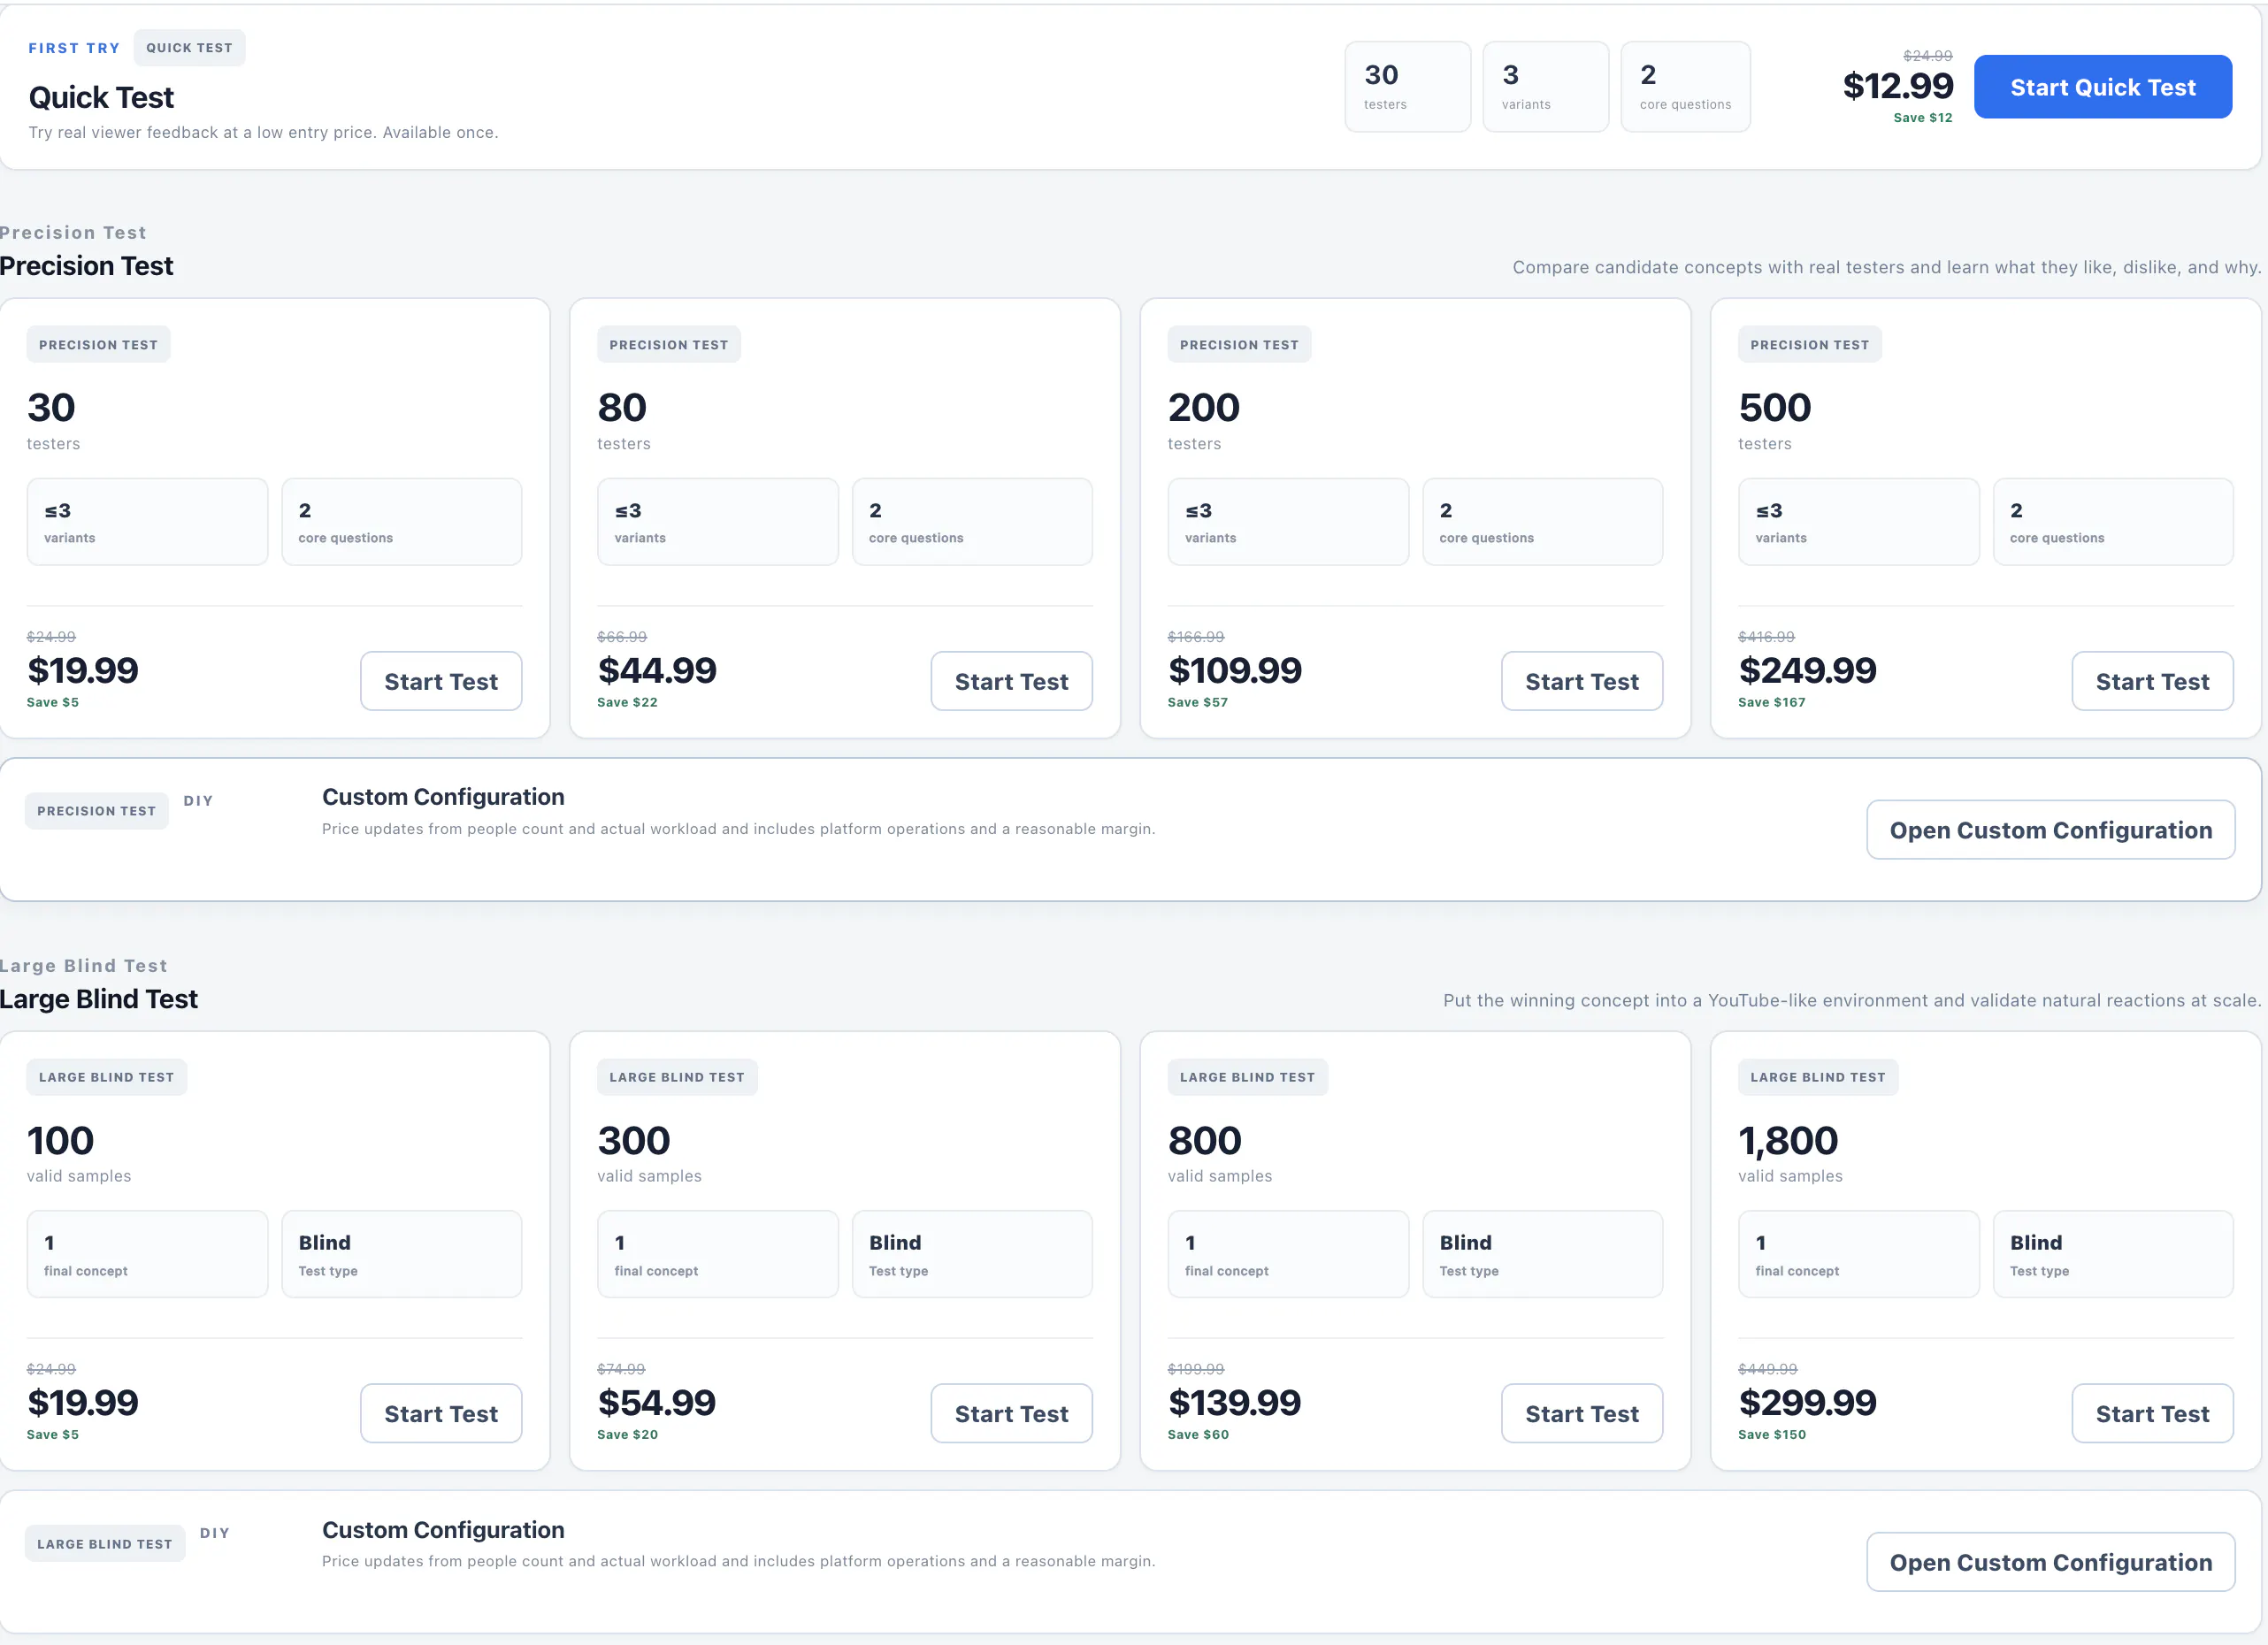Click the DIY label beside the LARGE BLIND TEST badge
Image resolution: width=2268 pixels, height=1645 pixels.
point(215,1533)
